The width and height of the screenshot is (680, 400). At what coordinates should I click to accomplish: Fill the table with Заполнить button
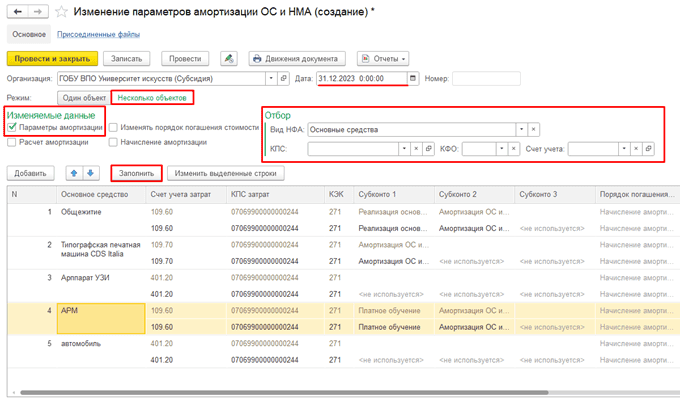(x=137, y=173)
